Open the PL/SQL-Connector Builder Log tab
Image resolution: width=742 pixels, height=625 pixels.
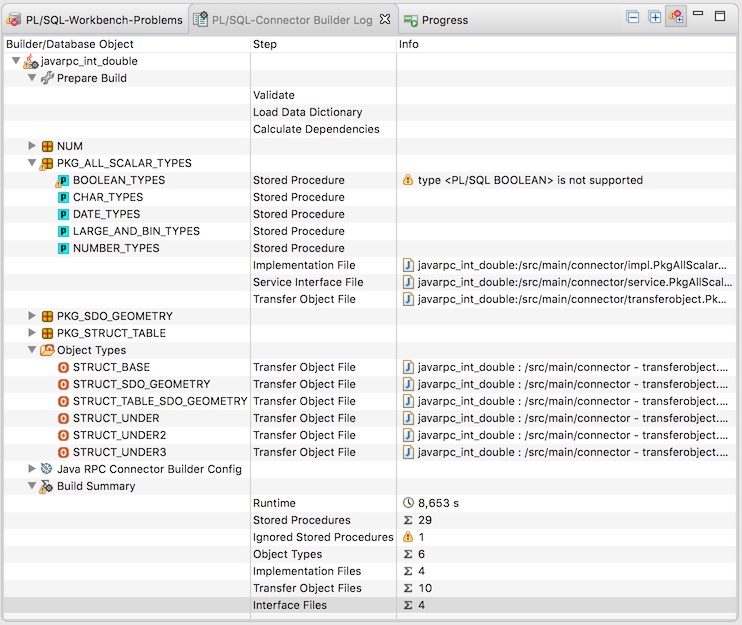(x=292, y=20)
